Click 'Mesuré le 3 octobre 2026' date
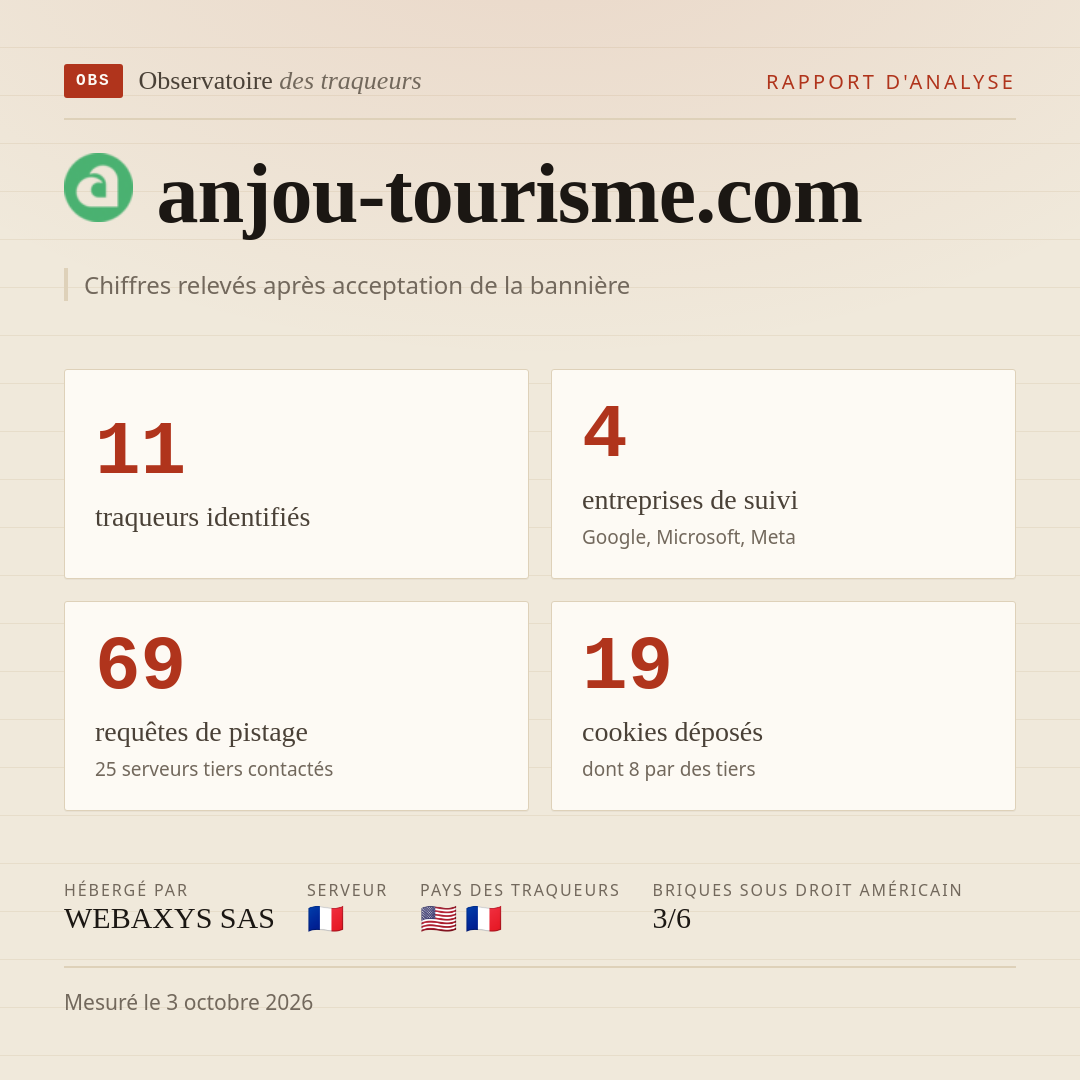The image size is (1080, 1080). 189,1002
